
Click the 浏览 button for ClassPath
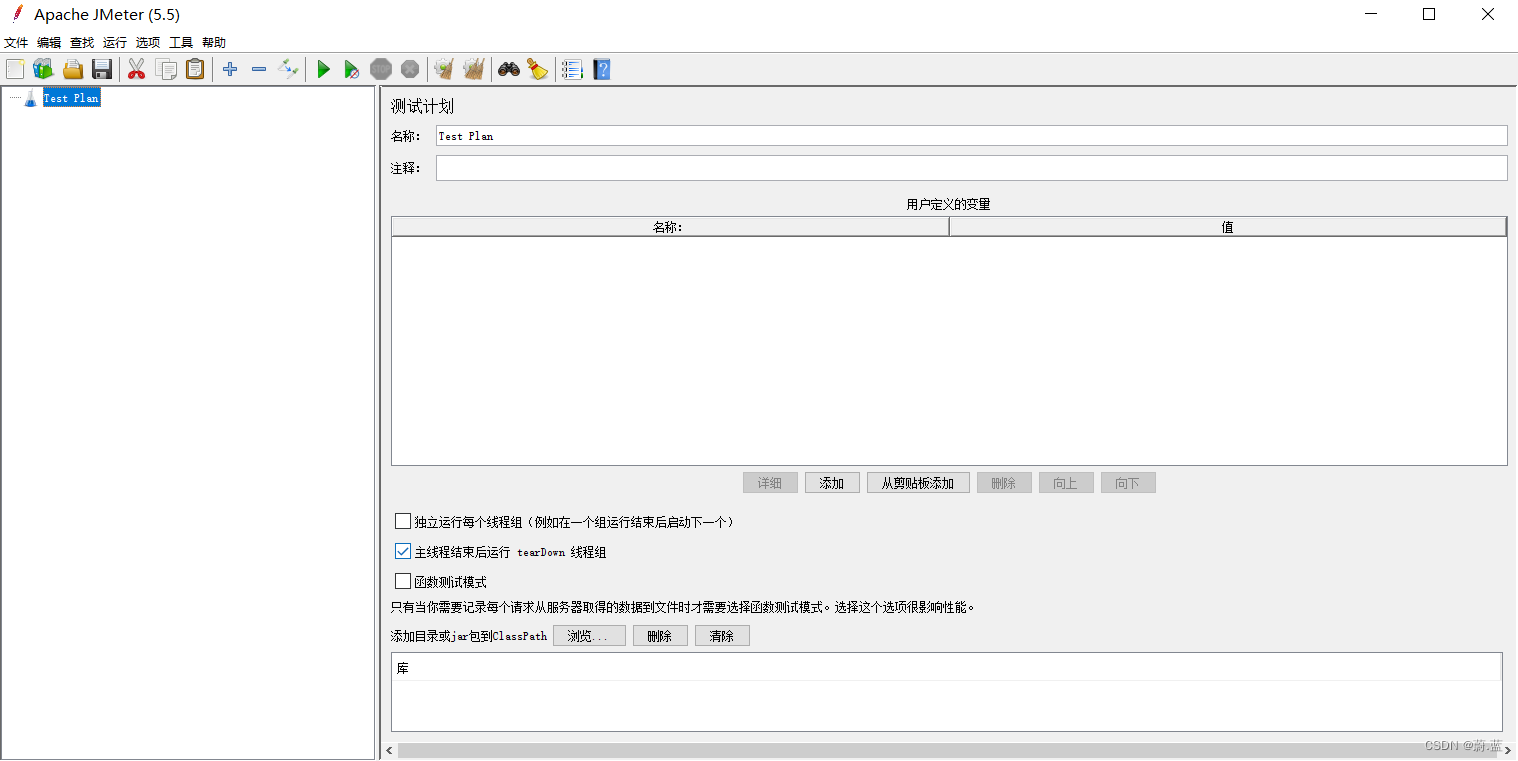pos(589,635)
